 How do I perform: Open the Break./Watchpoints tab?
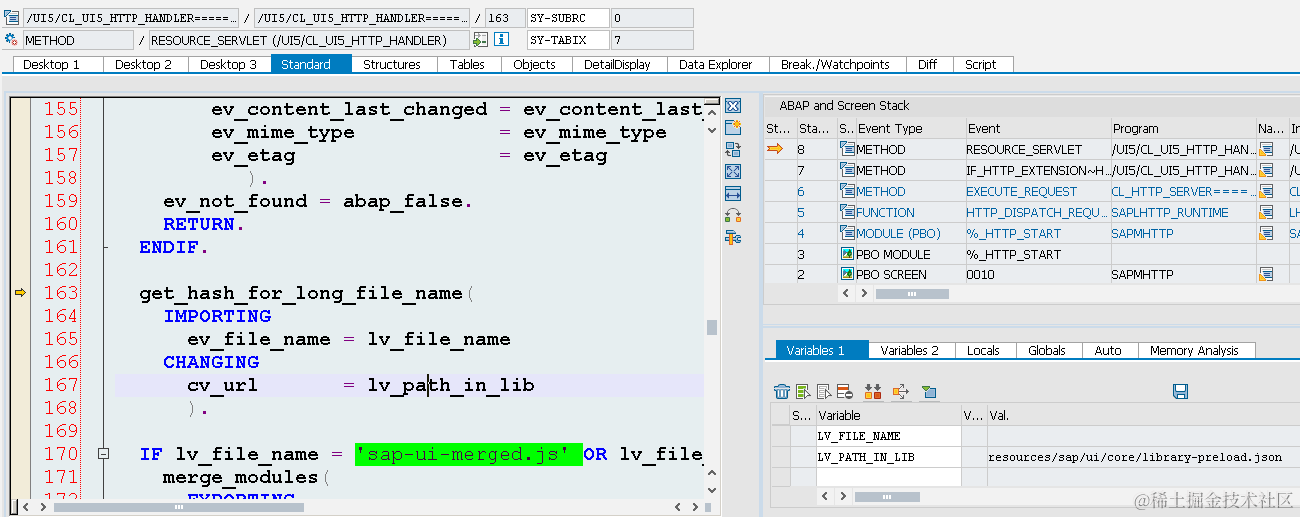835,64
